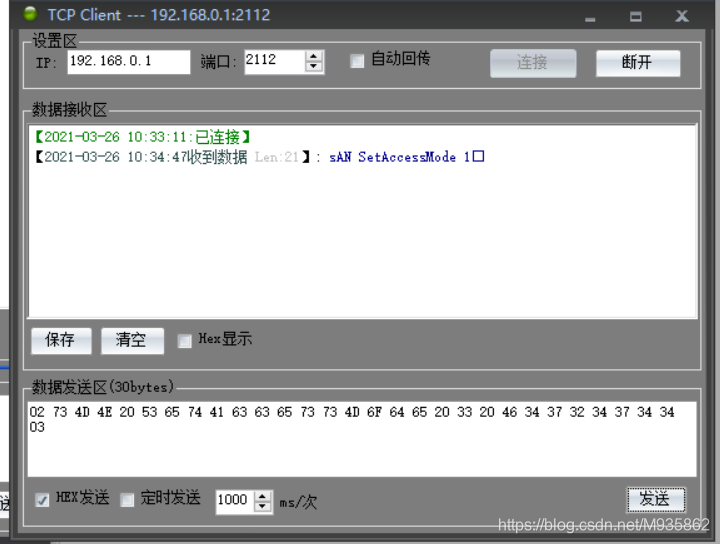Click the Len:21 label in log

click(x=277, y=157)
